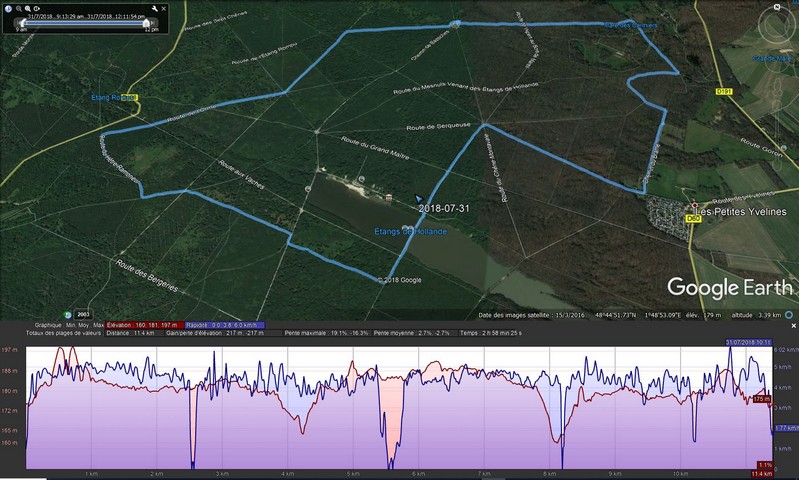Click the Route de Serqueuse label

pos(439,126)
